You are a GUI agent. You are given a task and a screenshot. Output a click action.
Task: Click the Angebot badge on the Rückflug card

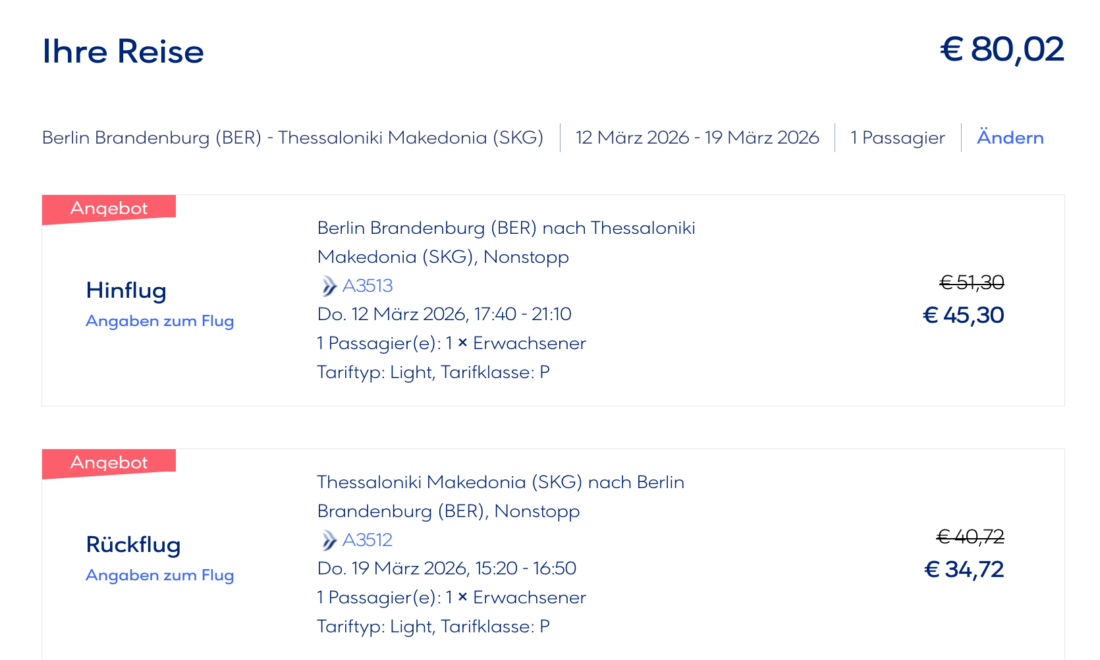pos(109,463)
